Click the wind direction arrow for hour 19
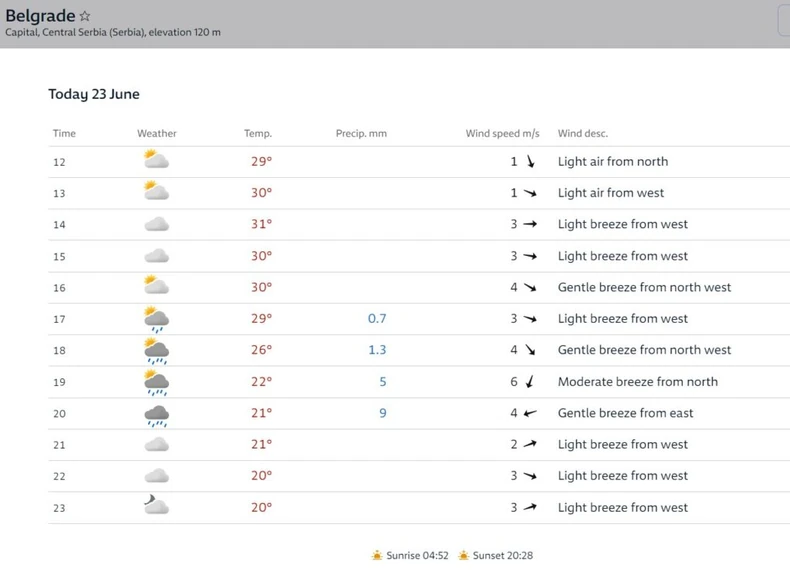 [530, 382]
